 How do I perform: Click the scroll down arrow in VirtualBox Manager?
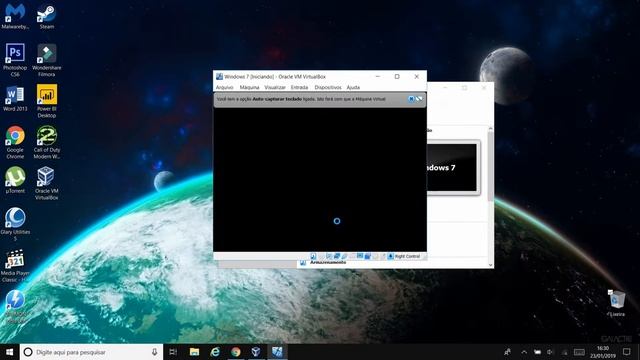click(x=490, y=265)
